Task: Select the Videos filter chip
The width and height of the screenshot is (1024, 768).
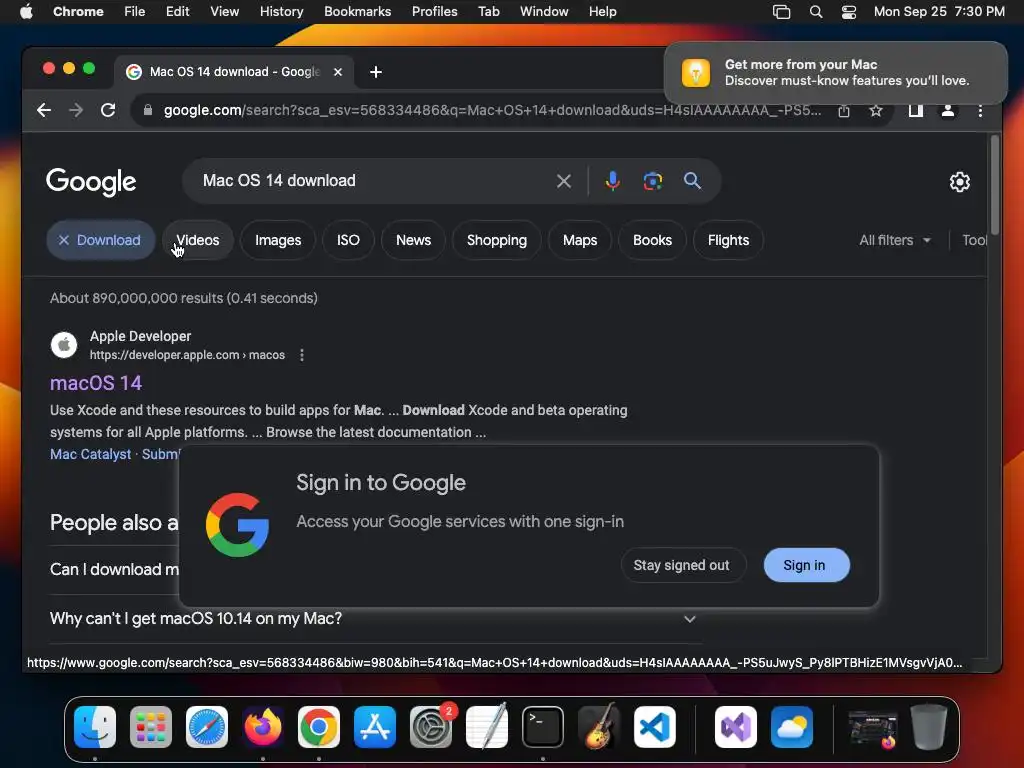Action: [x=197, y=240]
